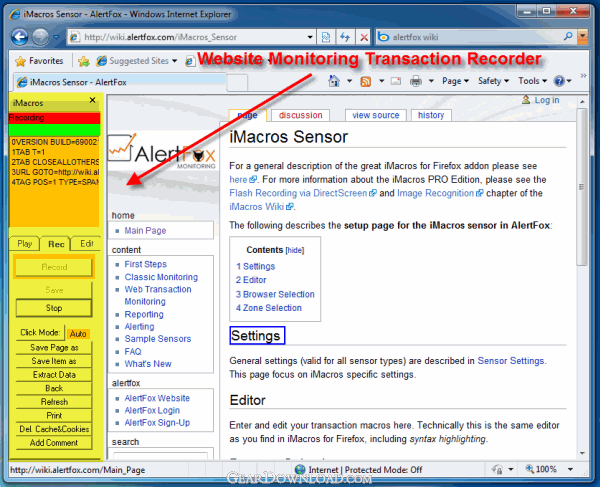Click the Add to Favorites Bar icon
600x487 pixels.
pos(83,61)
